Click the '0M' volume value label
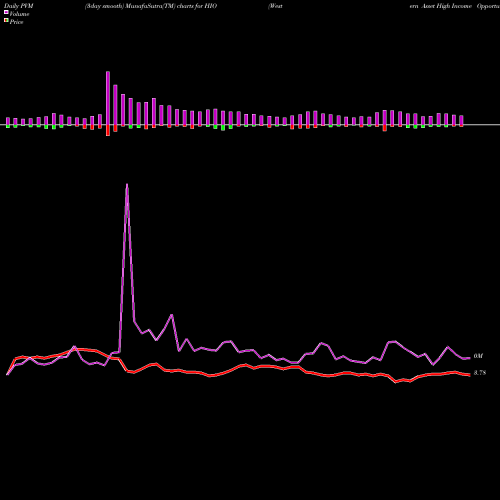Viewport: 500px width, 500px height. [478, 356]
